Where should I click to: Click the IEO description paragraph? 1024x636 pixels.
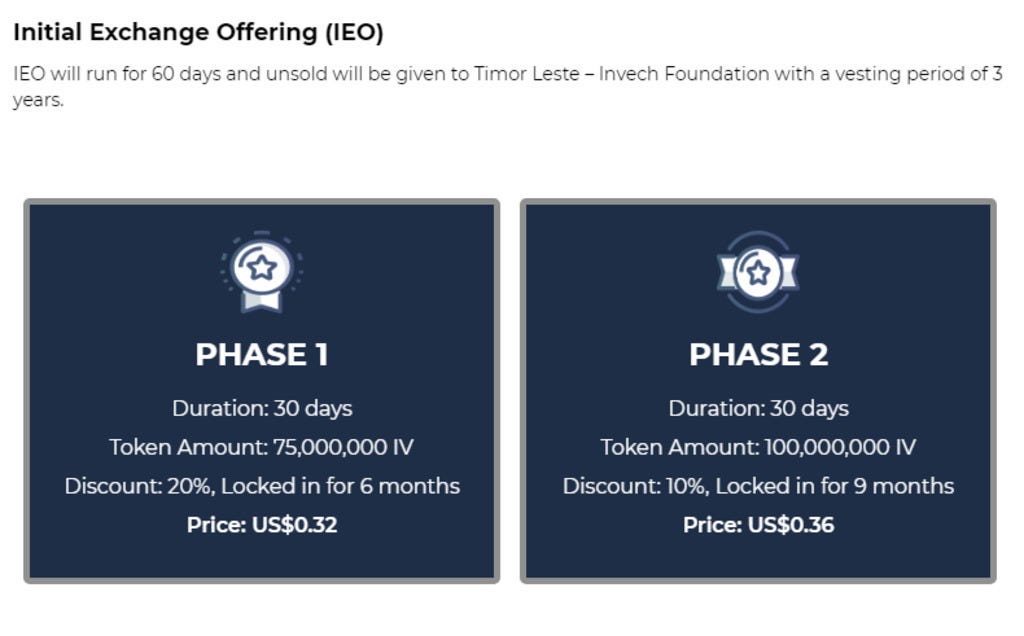(x=507, y=86)
